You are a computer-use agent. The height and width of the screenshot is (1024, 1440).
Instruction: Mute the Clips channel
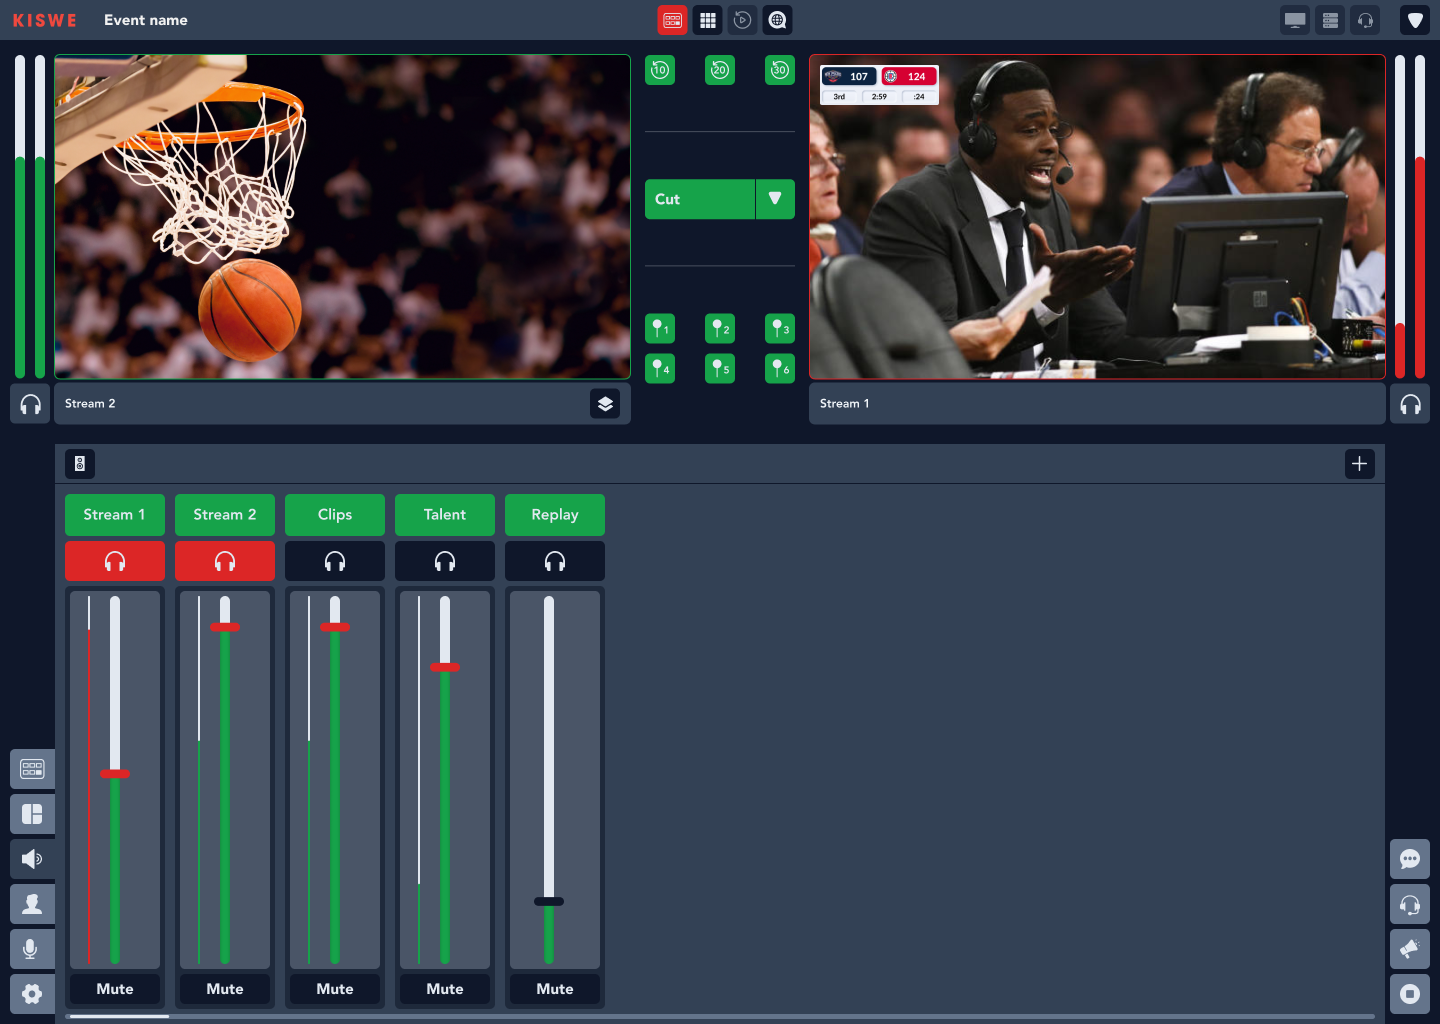coord(335,989)
